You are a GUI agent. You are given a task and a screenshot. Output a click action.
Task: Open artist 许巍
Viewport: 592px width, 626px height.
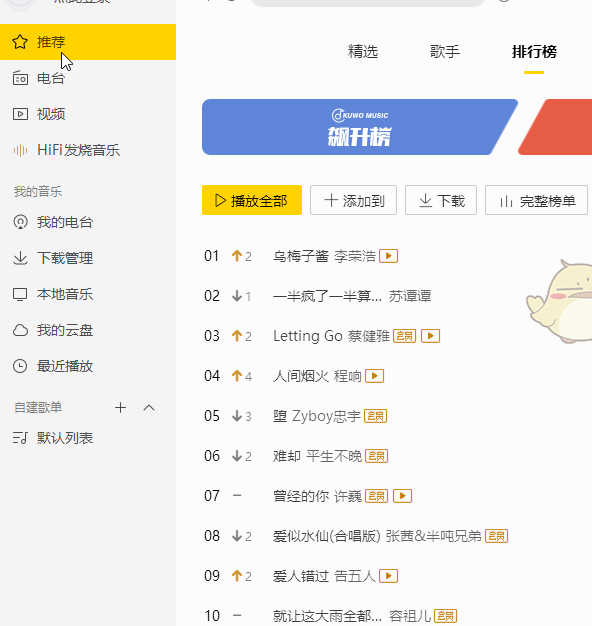(x=348, y=496)
